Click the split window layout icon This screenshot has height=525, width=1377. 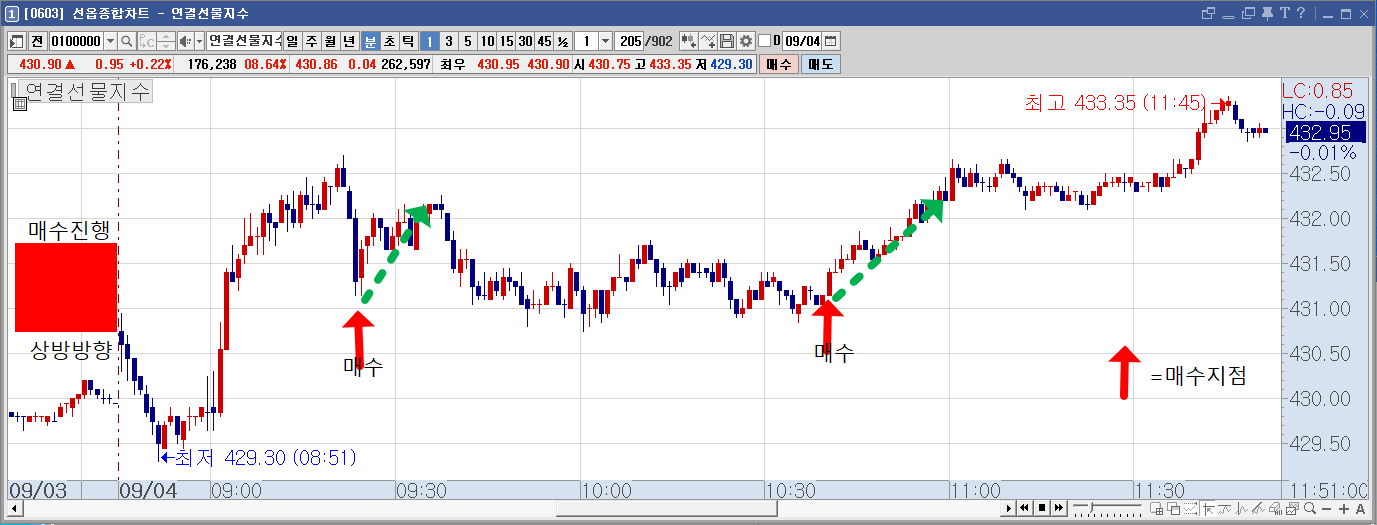pyautogui.click(x=1157, y=508)
